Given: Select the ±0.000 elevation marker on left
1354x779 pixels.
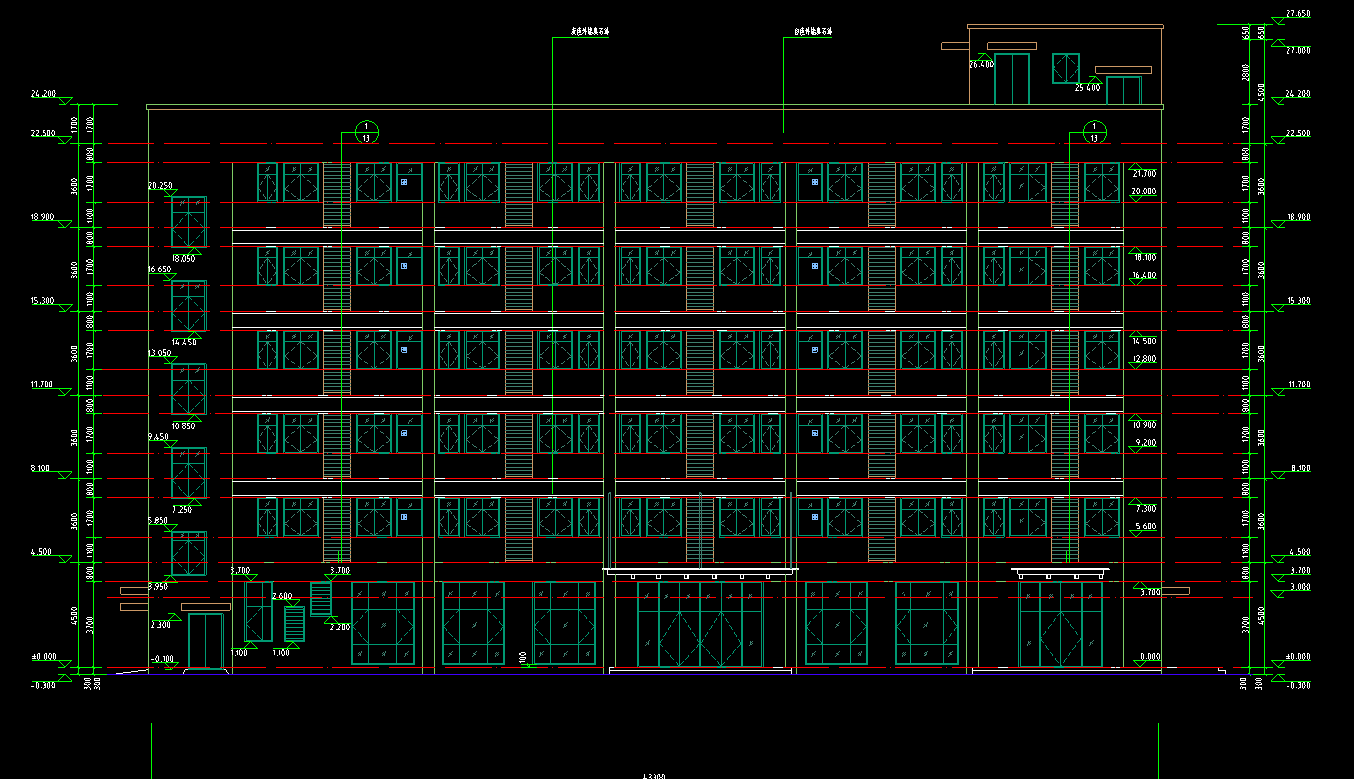Looking at the screenshot, I should (43, 657).
